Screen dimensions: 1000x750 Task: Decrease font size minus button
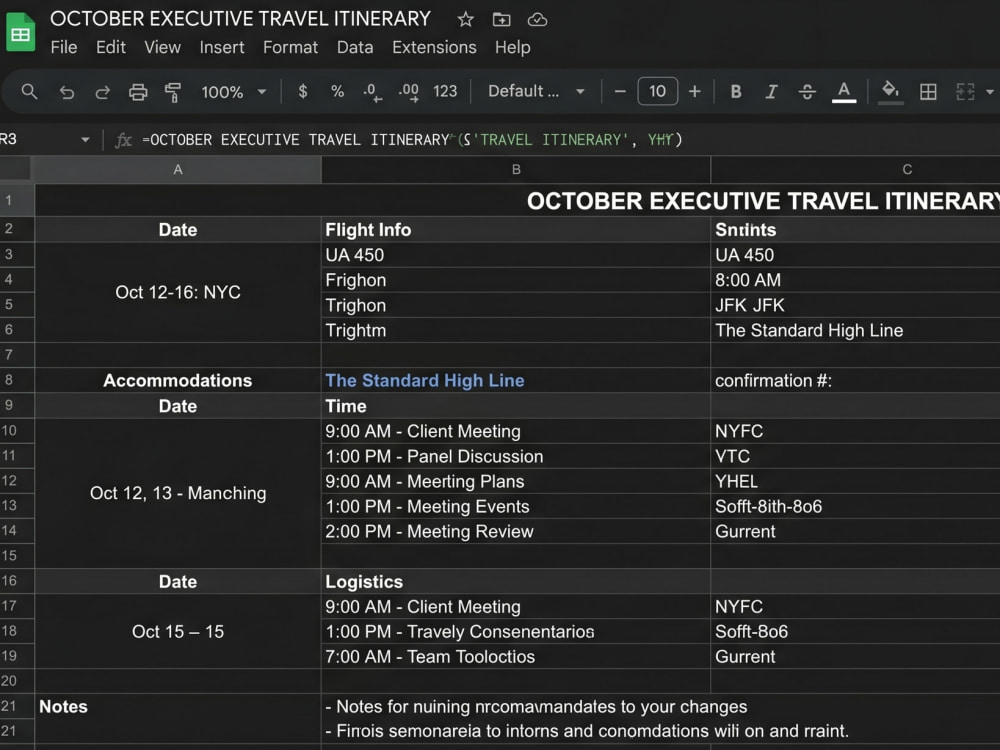click(620, 91)
